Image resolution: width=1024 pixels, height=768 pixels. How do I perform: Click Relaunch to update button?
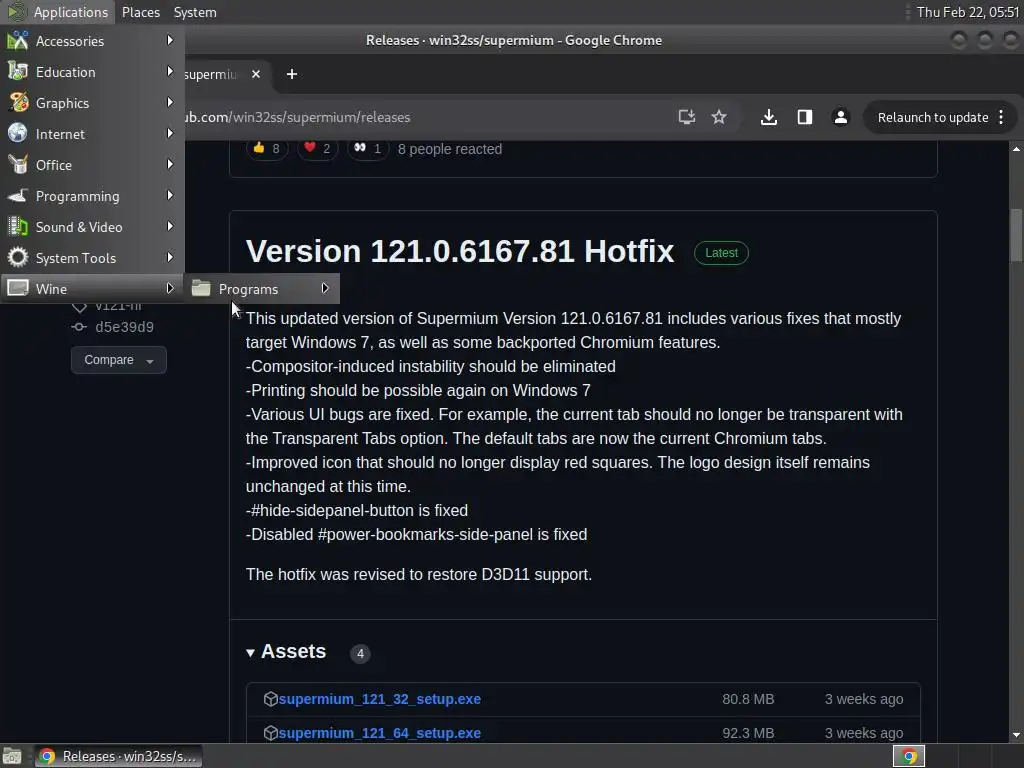pyautogui.click(x=932, y=118)
